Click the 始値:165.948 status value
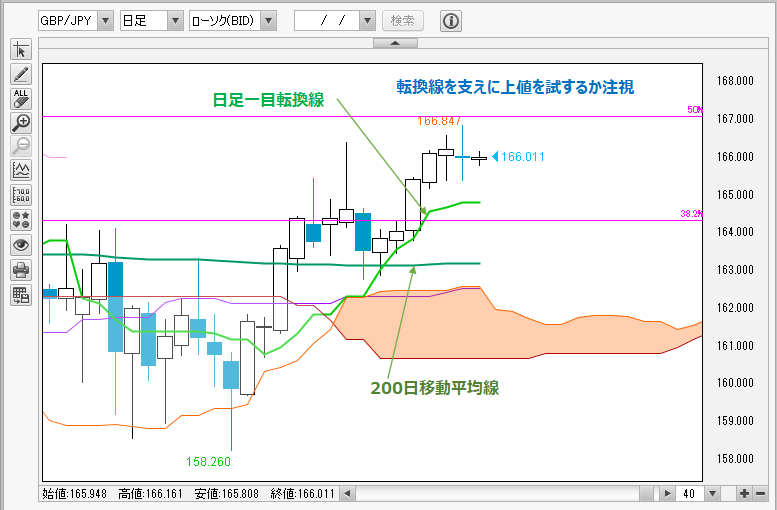The image size is (777, 510). pyautogui.click(x=74, y=494)
